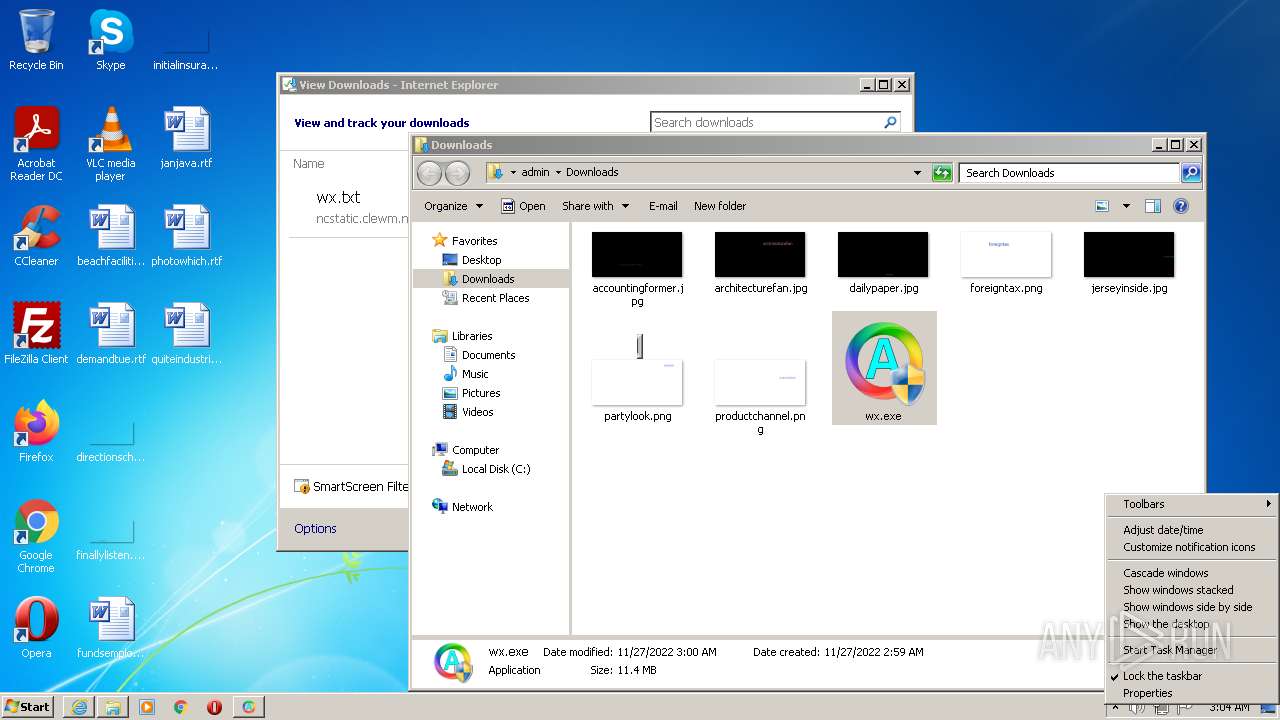
Task: Open Explorer help question mark icon
Action: [x=1180, y=206]
